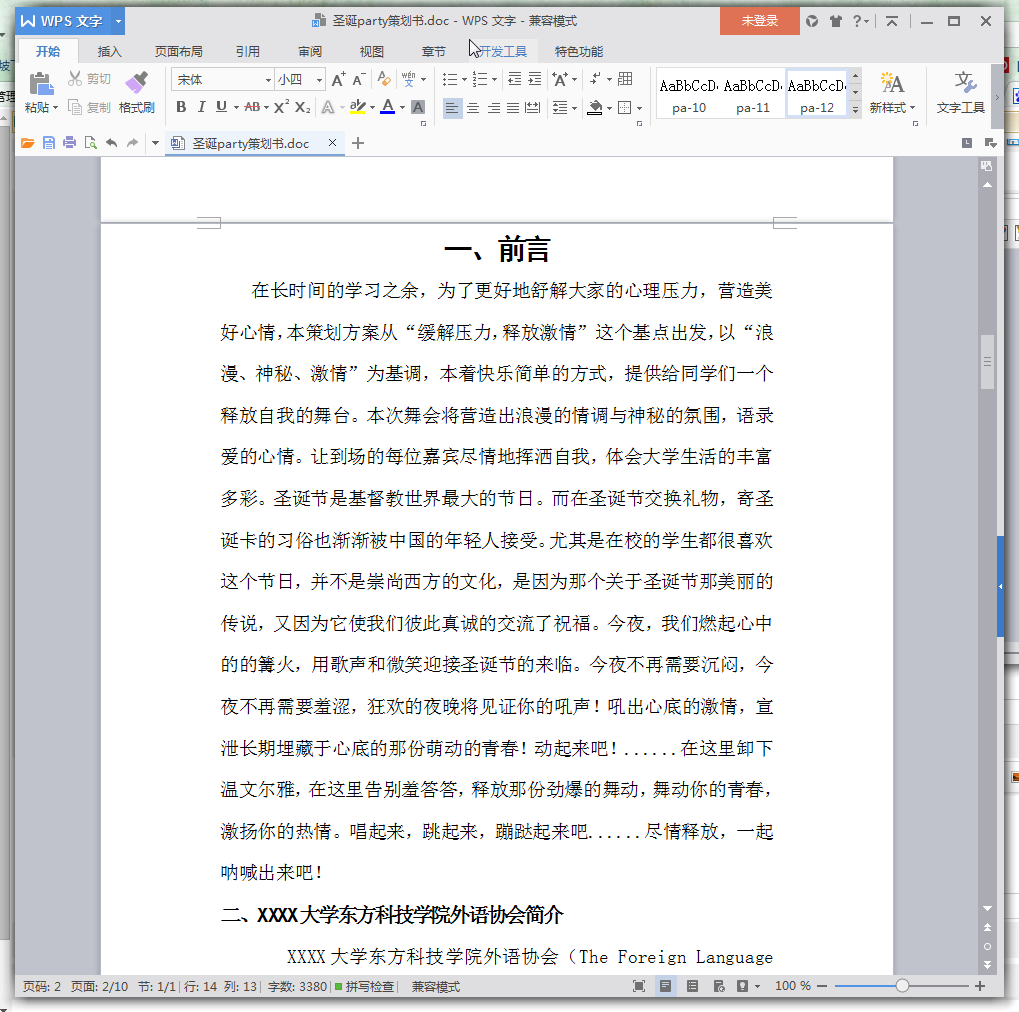The width and height of the screenshot is (1019, 1012).
Task: Click the print icon in quick toolbar
Action: pyautogui.click(x=69, y=144)
